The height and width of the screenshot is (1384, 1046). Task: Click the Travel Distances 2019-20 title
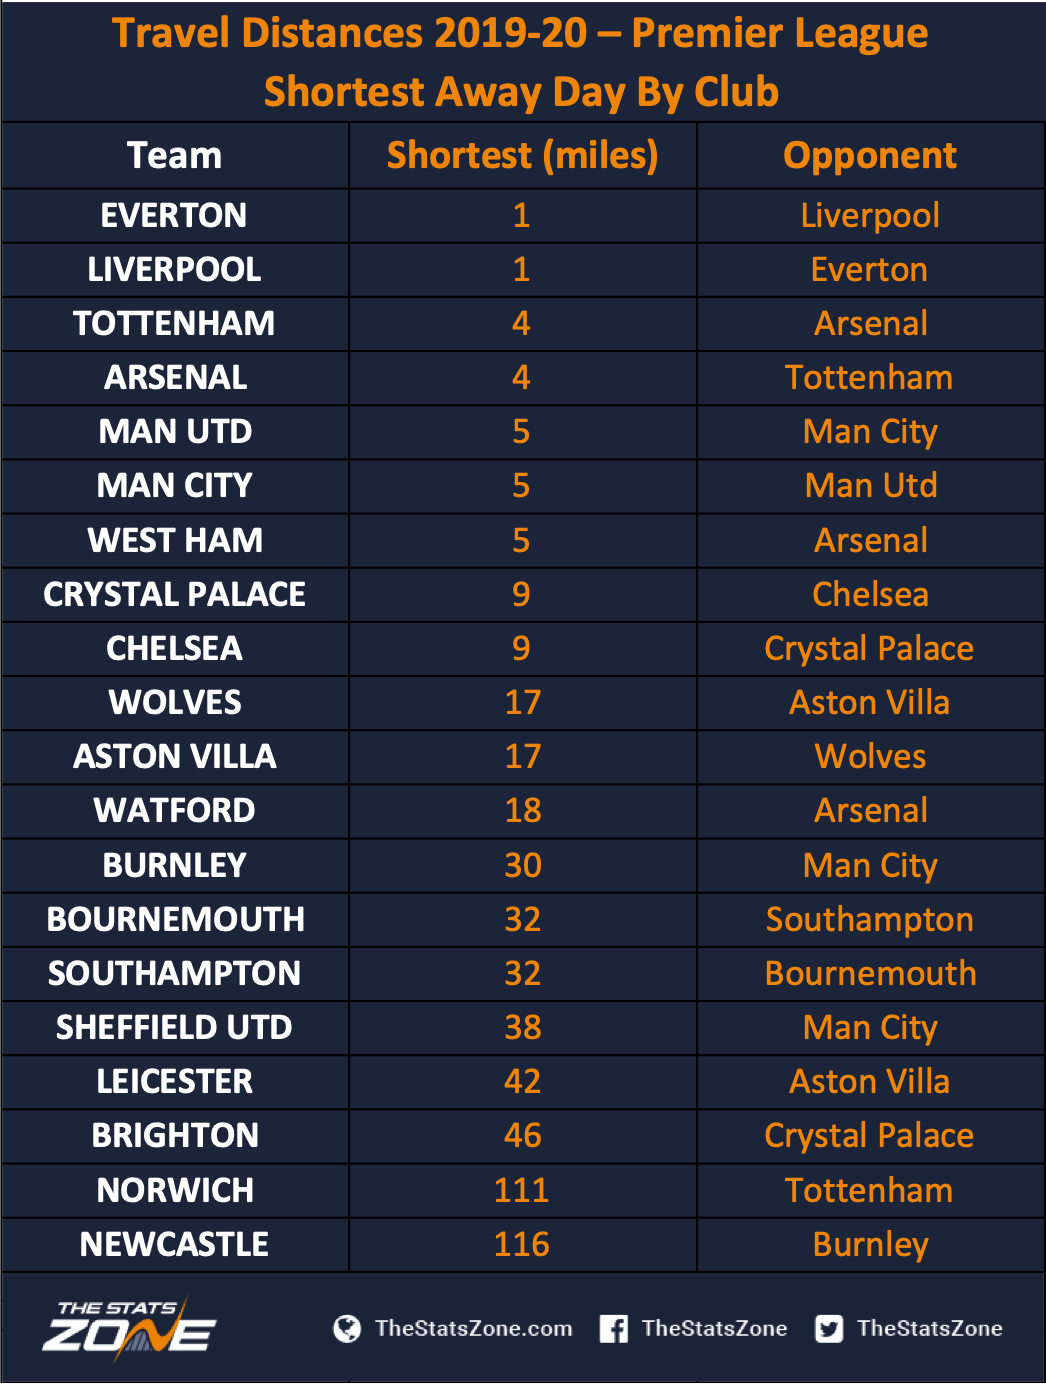(x=521, y=34)
